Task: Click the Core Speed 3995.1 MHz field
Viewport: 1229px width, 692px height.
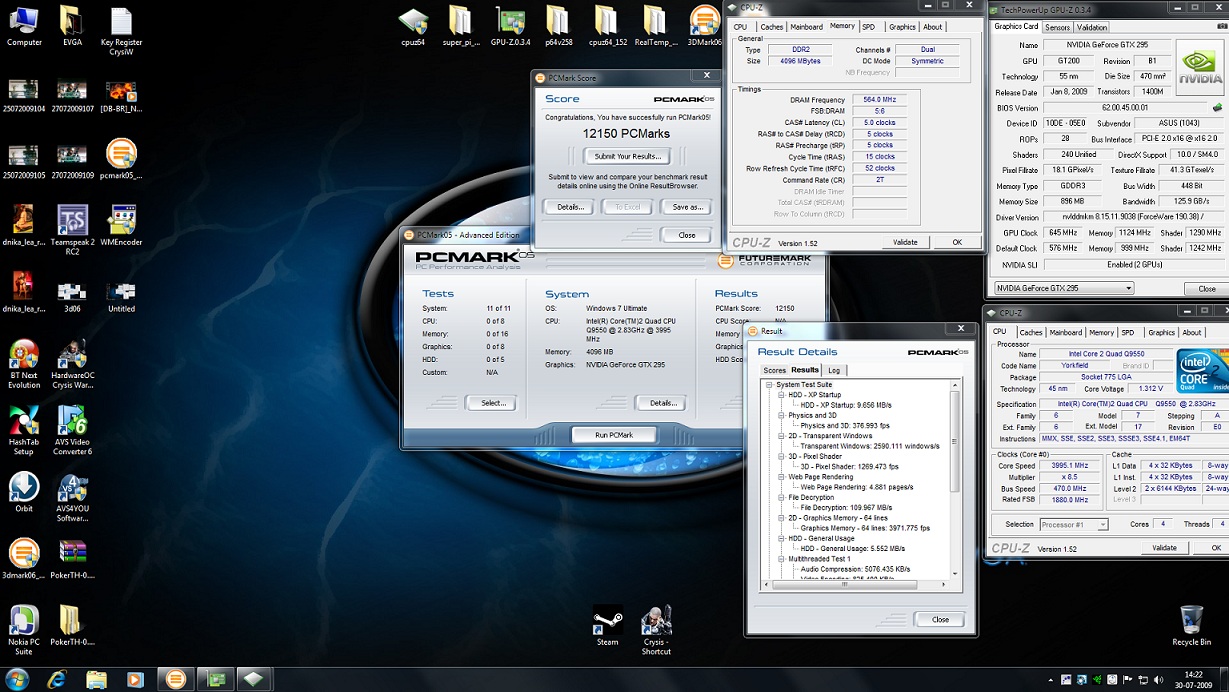Action: tap(1070, 466)
